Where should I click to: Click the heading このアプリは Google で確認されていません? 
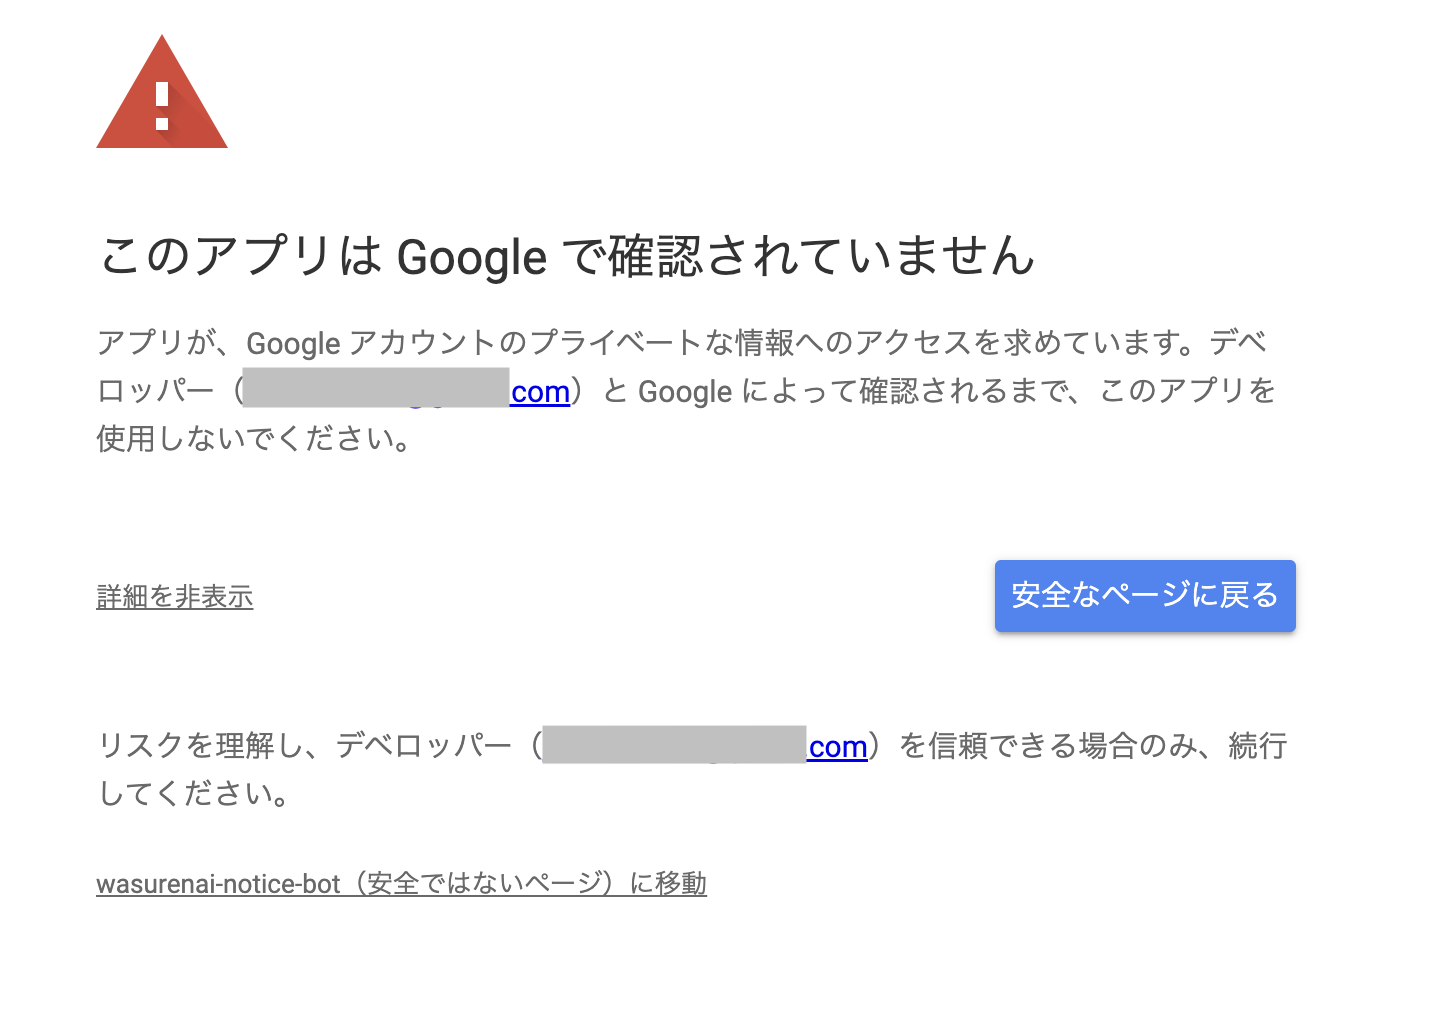(566, 256)
